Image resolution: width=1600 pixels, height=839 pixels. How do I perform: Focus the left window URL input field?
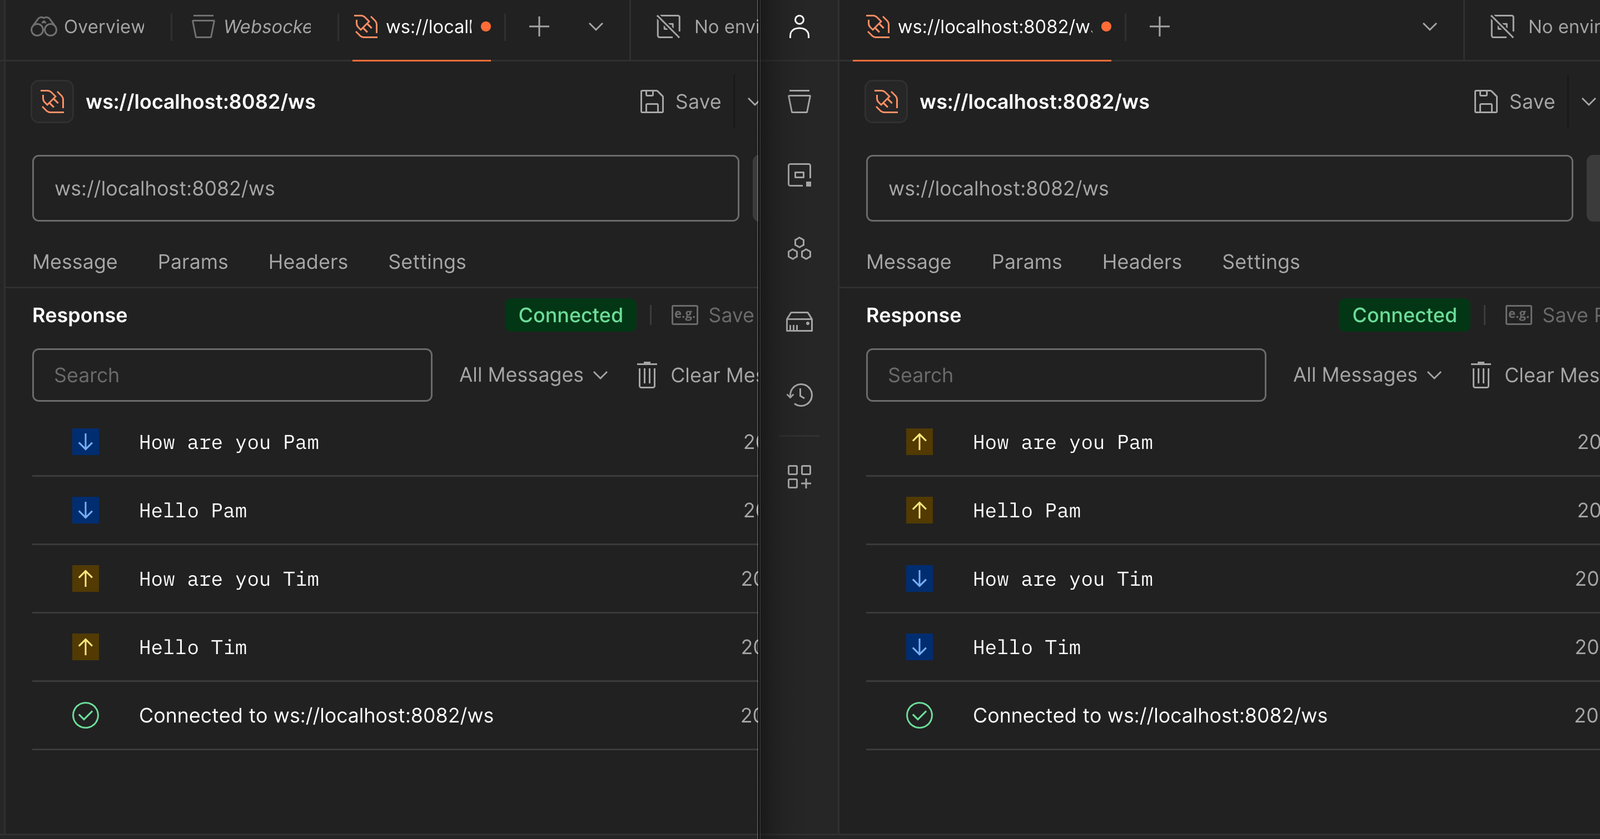point(385,188)
